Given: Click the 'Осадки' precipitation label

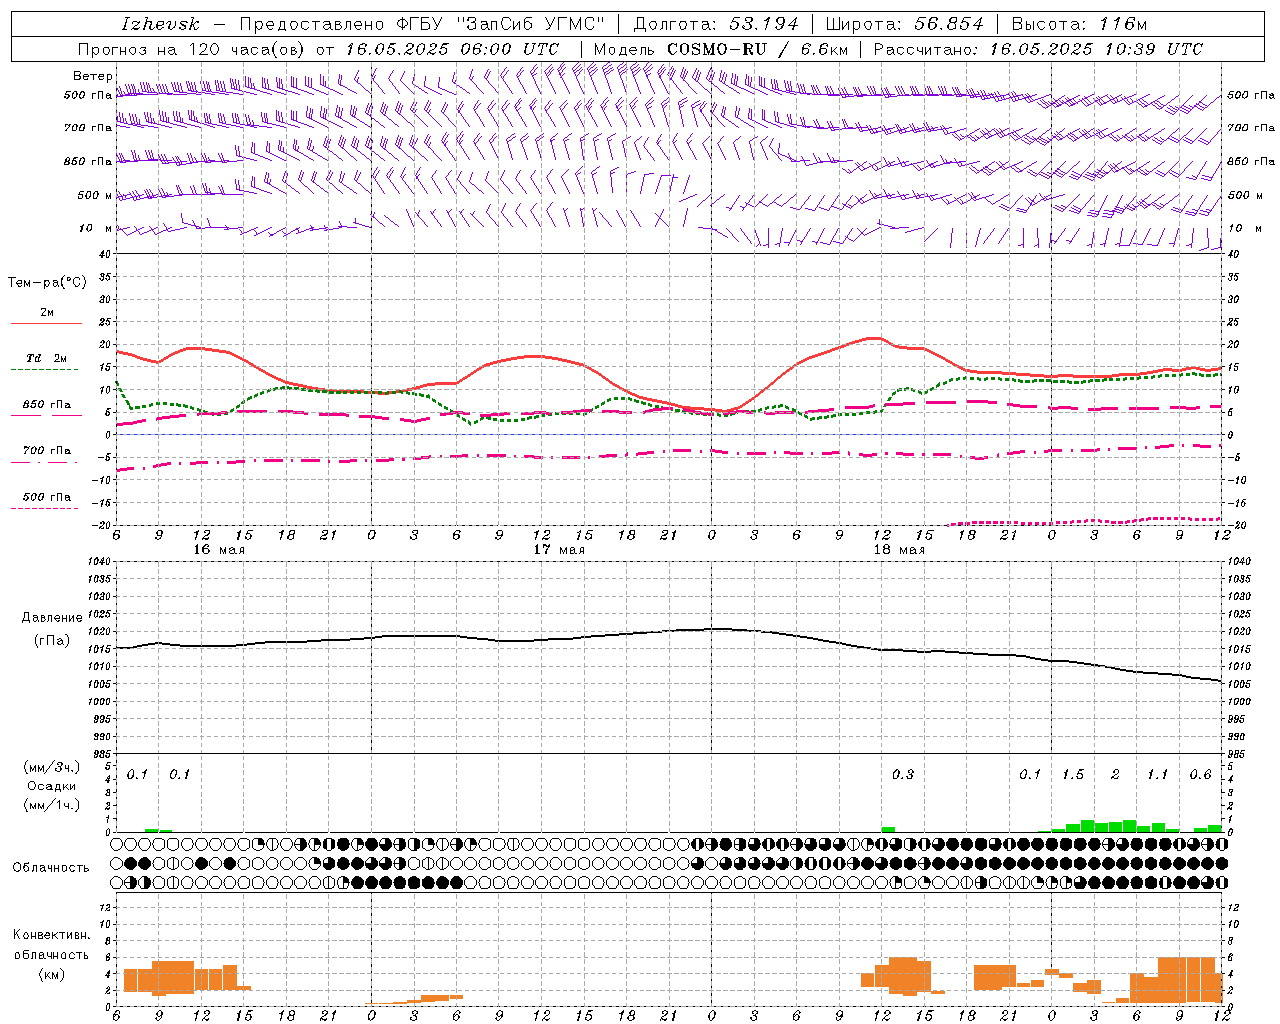Looking at the screenshot, I should (51, 786).
